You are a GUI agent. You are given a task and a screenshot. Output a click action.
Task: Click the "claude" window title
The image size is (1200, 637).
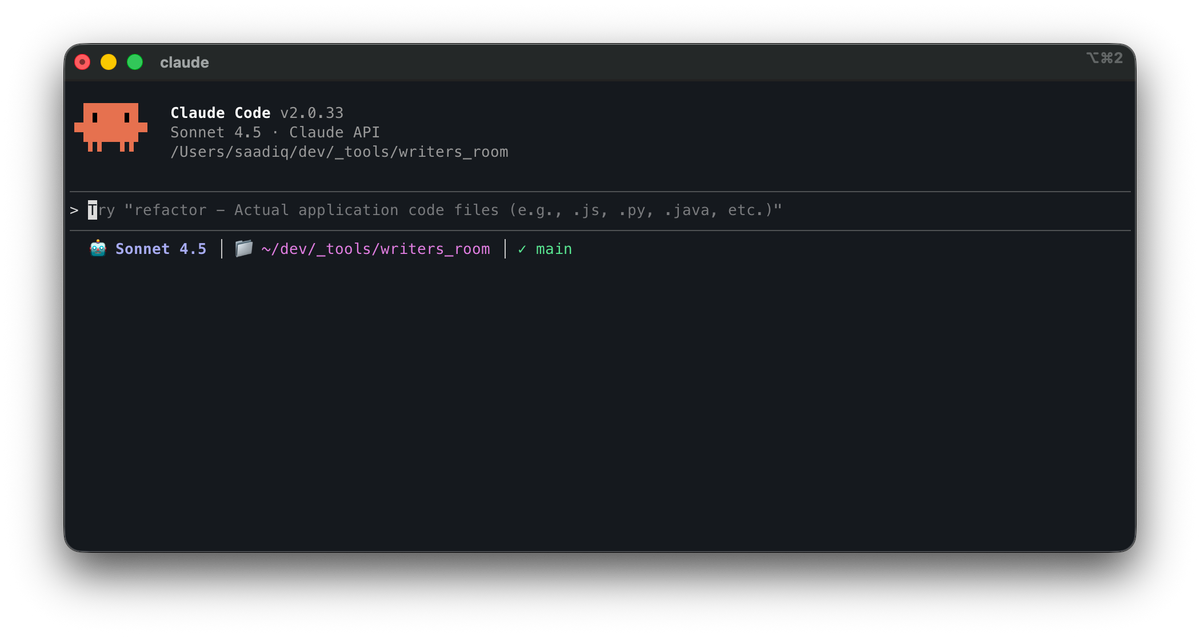coord(184,62)
